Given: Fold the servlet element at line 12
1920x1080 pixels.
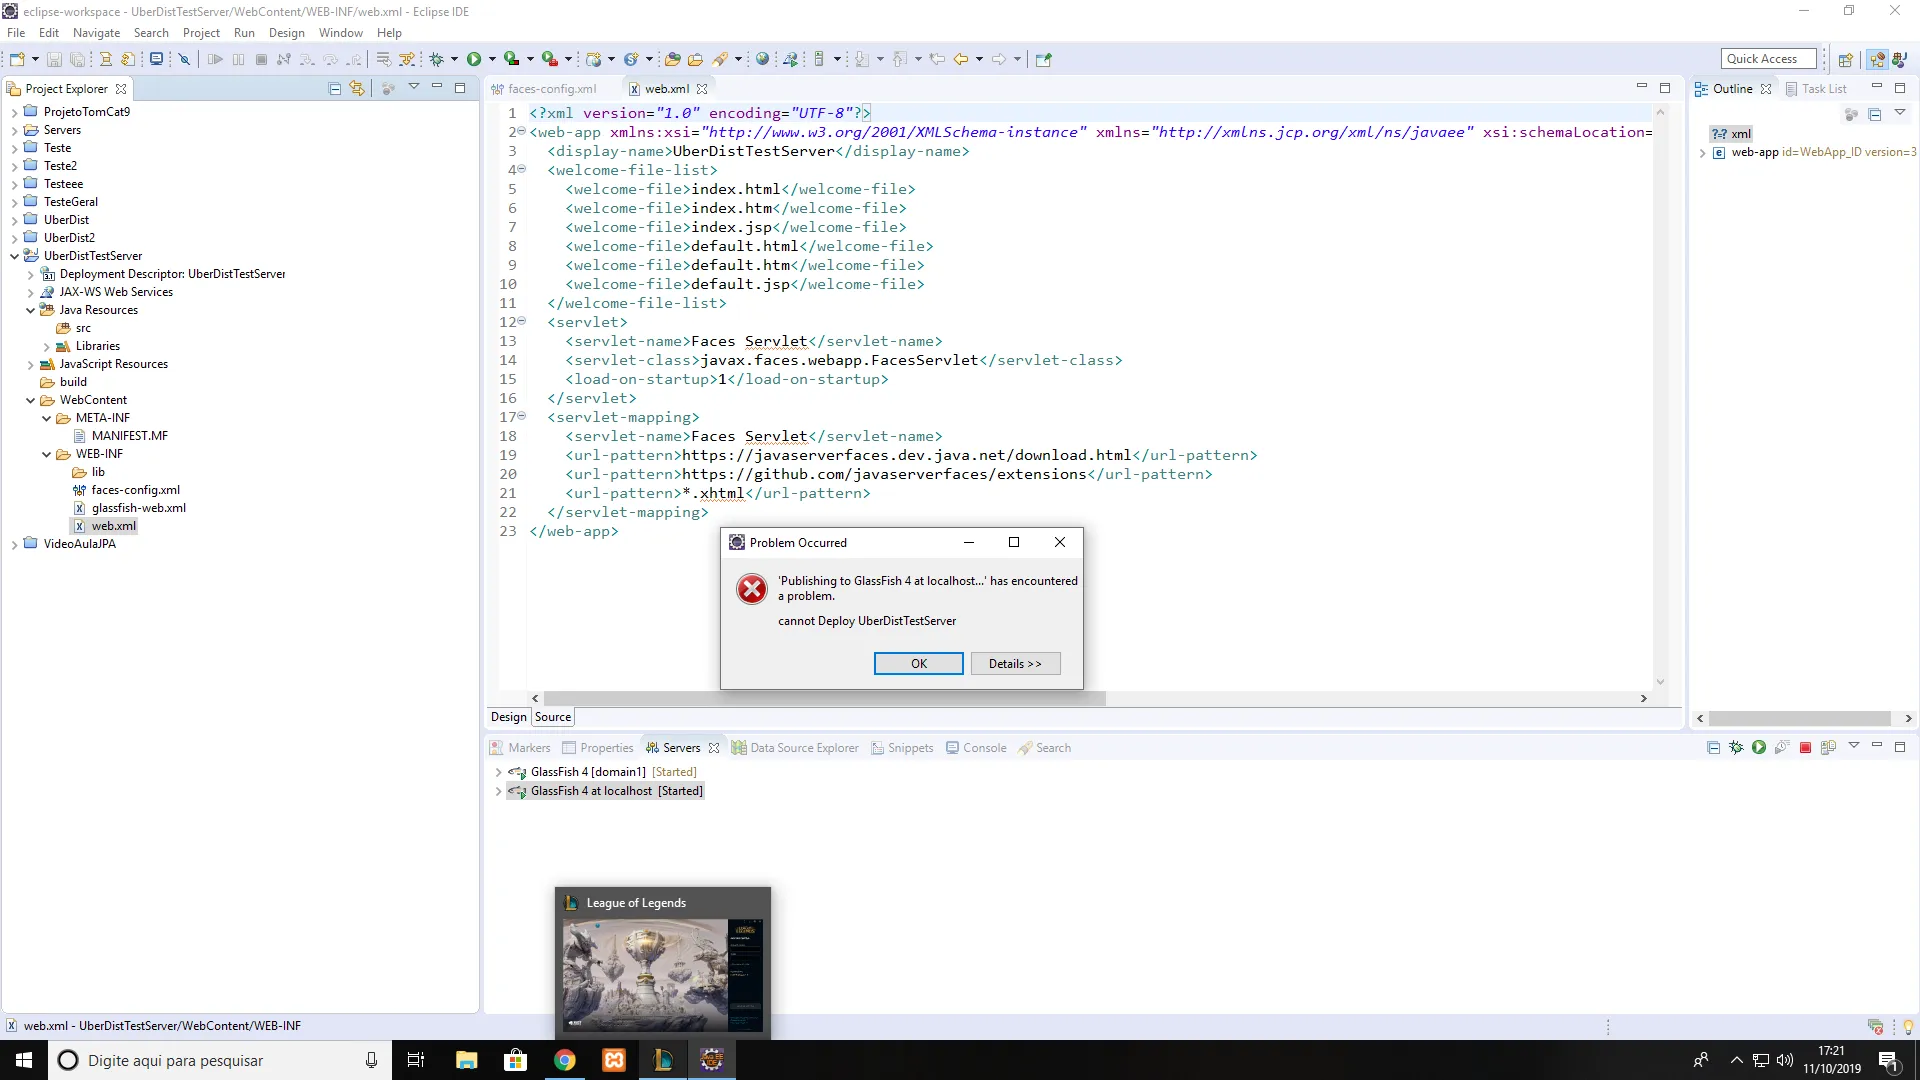Looking at the screenshot, I should click(x=522, y=321).
